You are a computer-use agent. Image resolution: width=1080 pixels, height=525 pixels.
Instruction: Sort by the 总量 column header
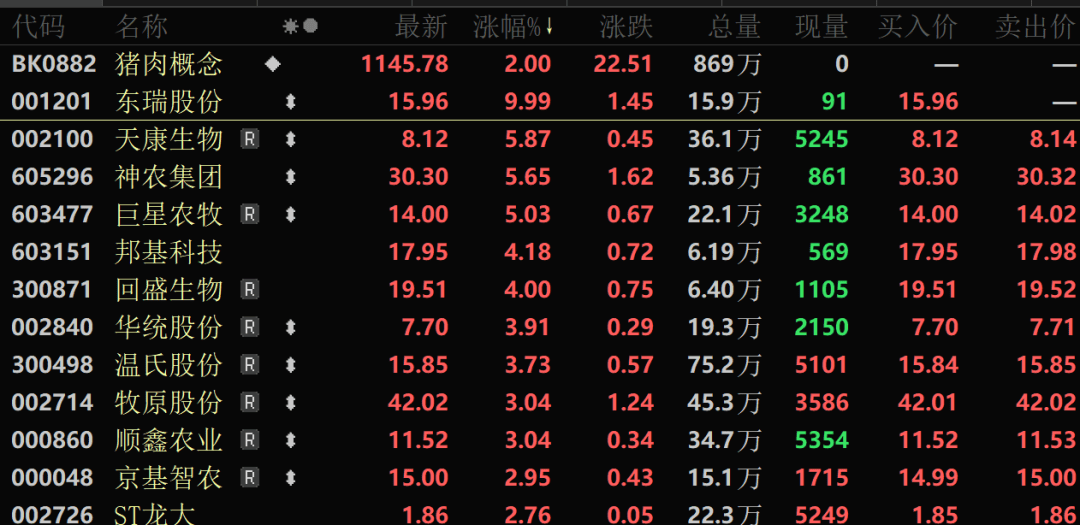[734, 28]
